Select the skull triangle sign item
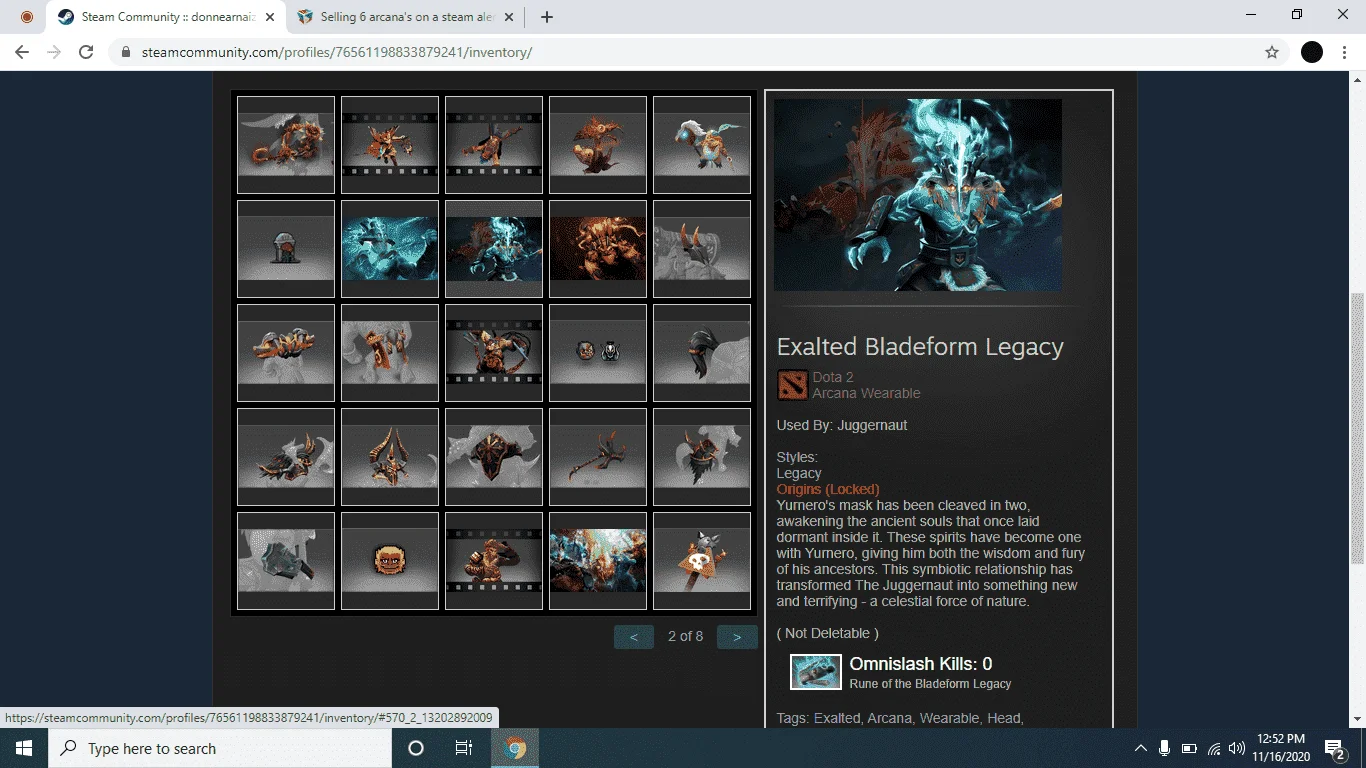 point(702,561)
